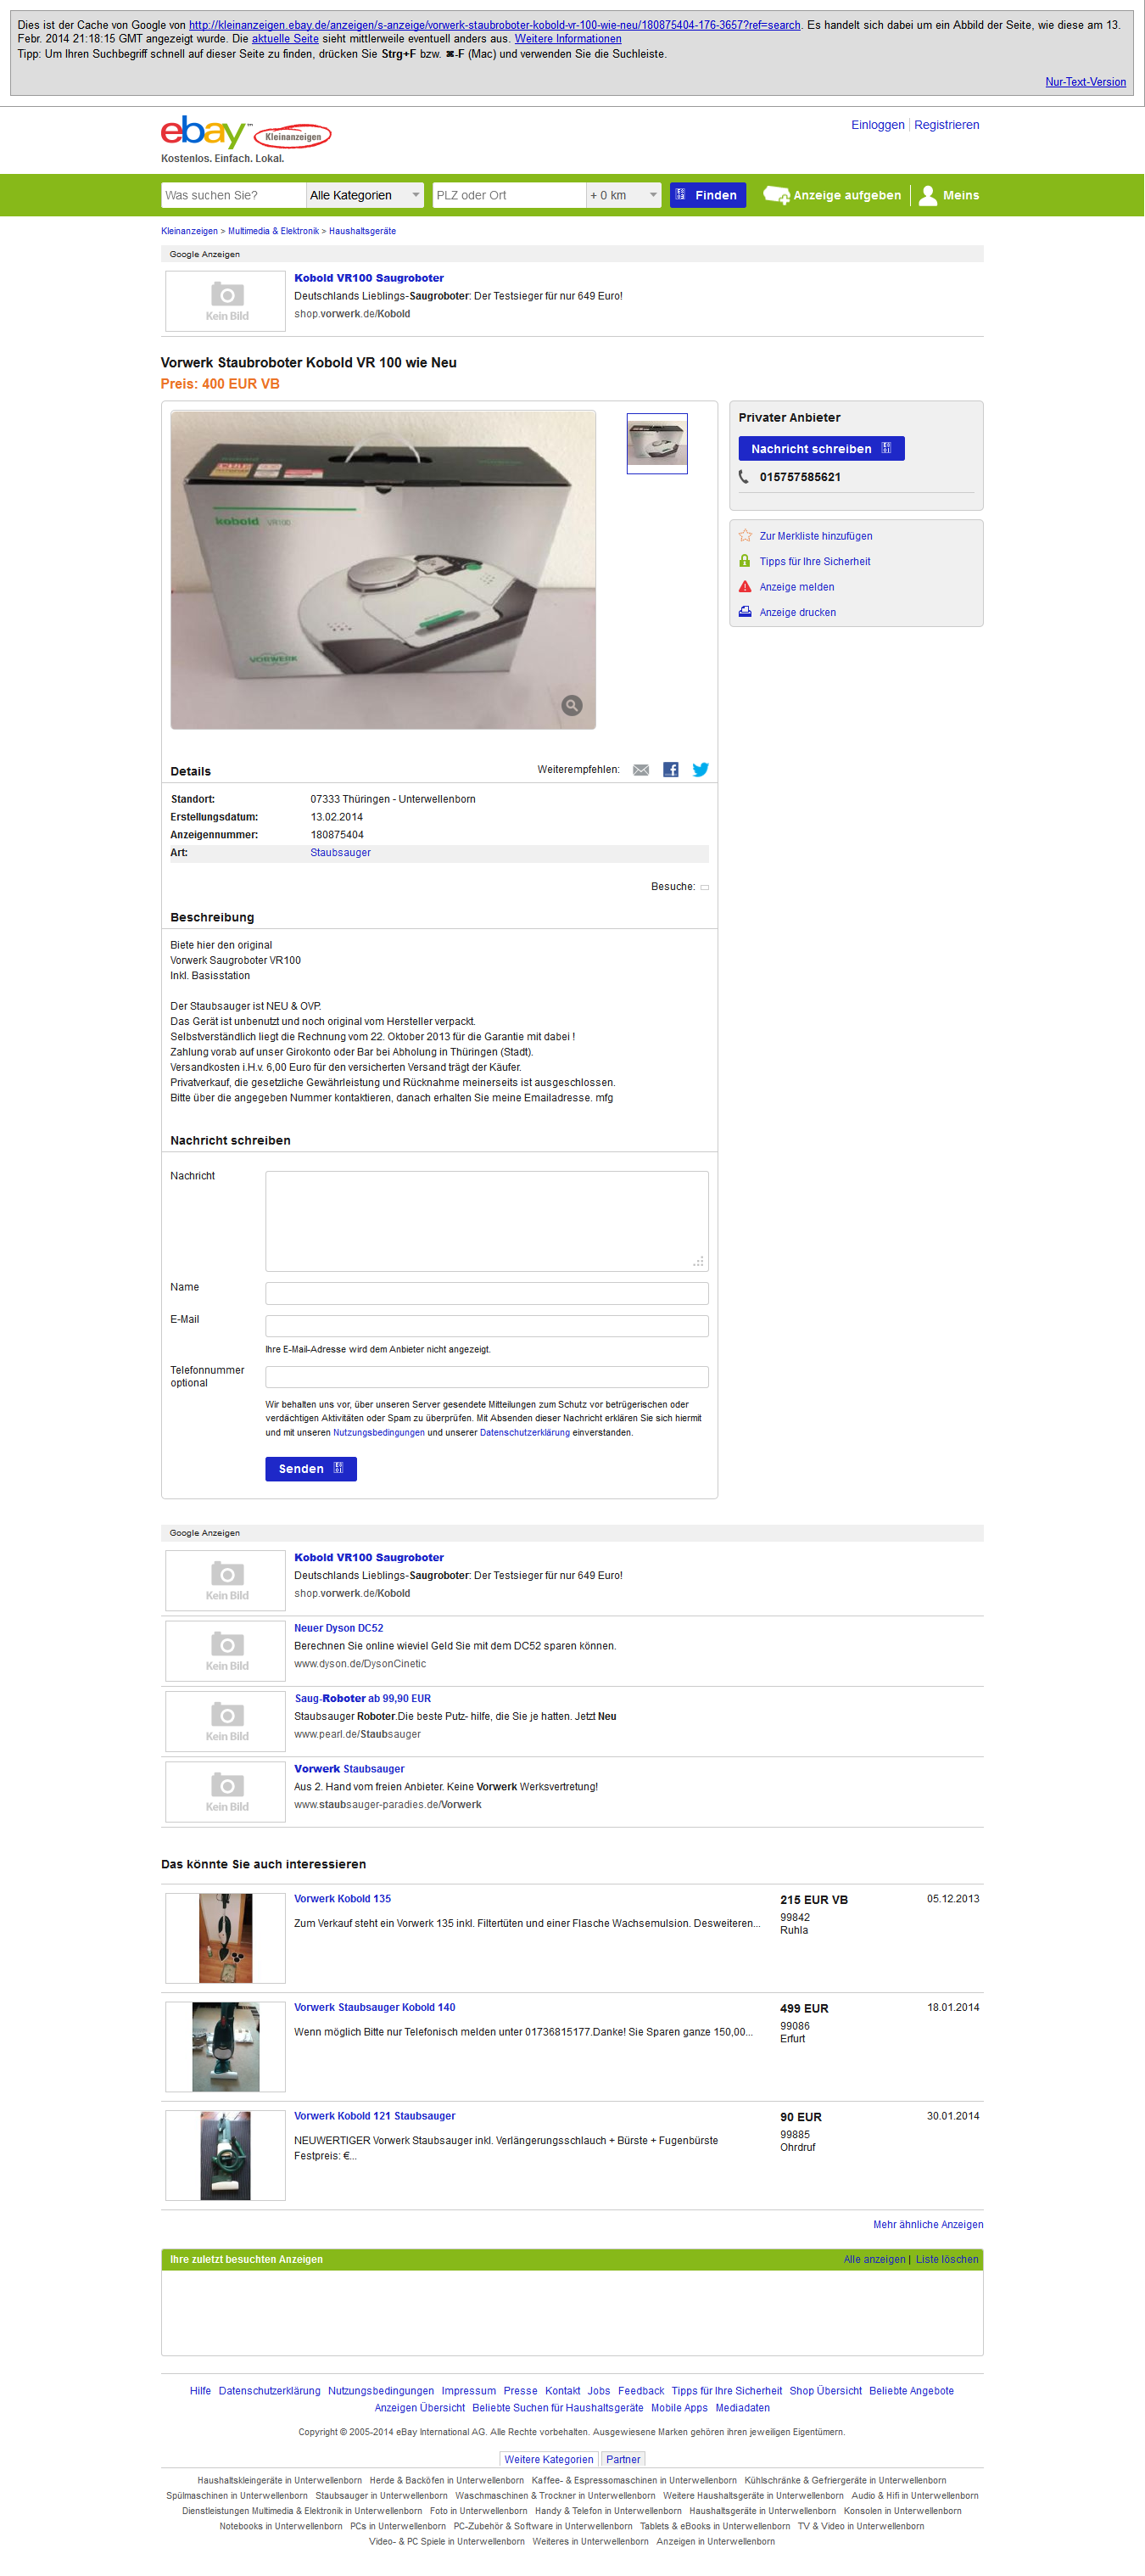
Task: Click Datenschutzerklärung link in message form
Action: pos(525,1433)
